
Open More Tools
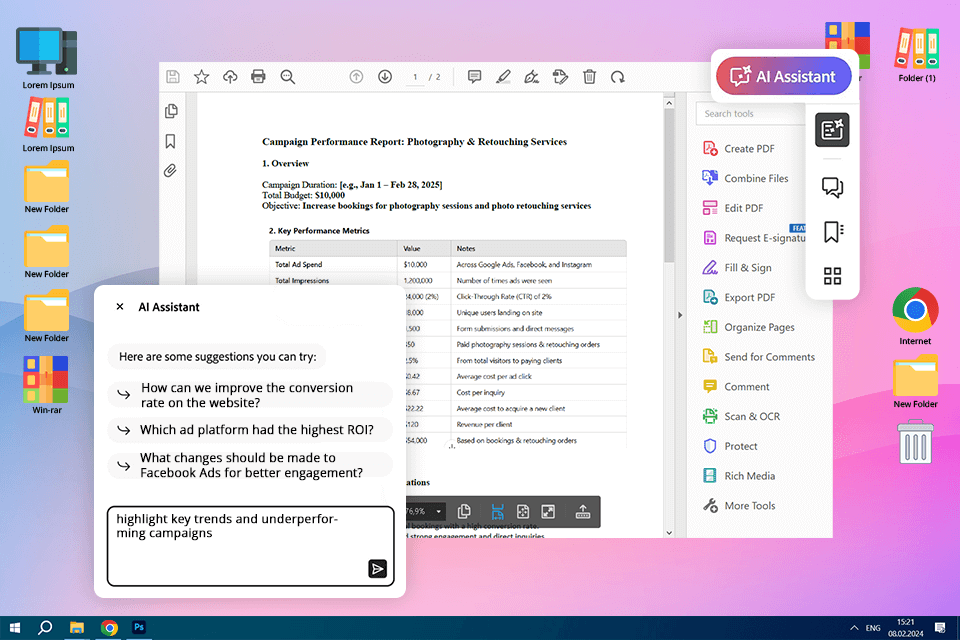pyautogui.click(x=739, y=506)
